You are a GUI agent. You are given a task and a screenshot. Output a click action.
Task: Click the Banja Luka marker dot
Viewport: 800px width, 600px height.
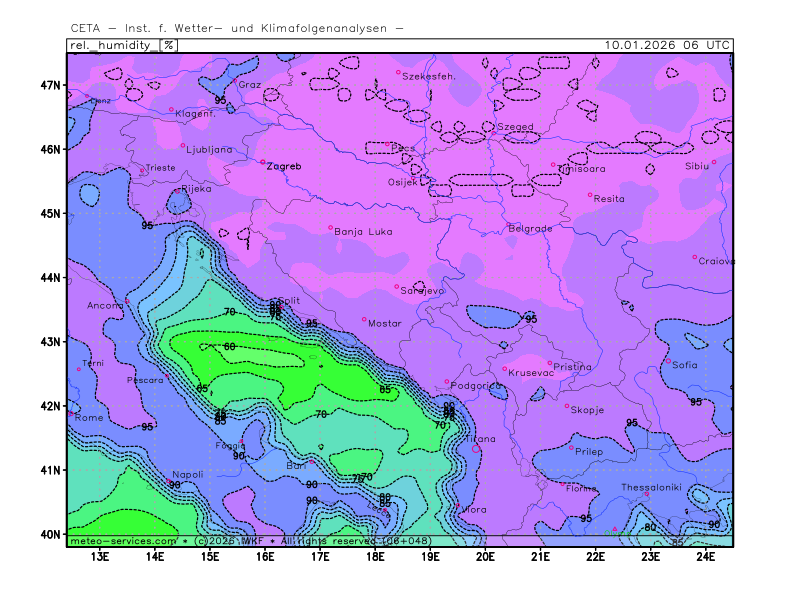pos(330,227)
